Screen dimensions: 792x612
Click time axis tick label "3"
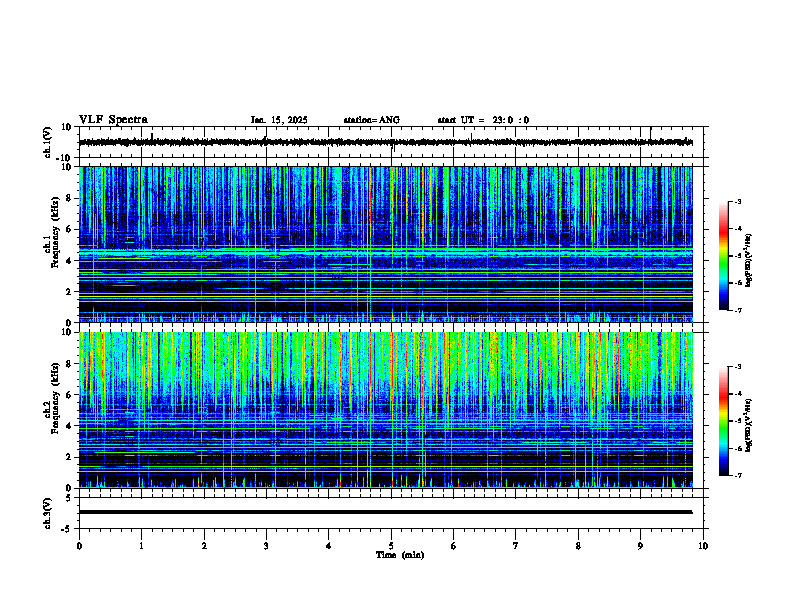(266, 546)
